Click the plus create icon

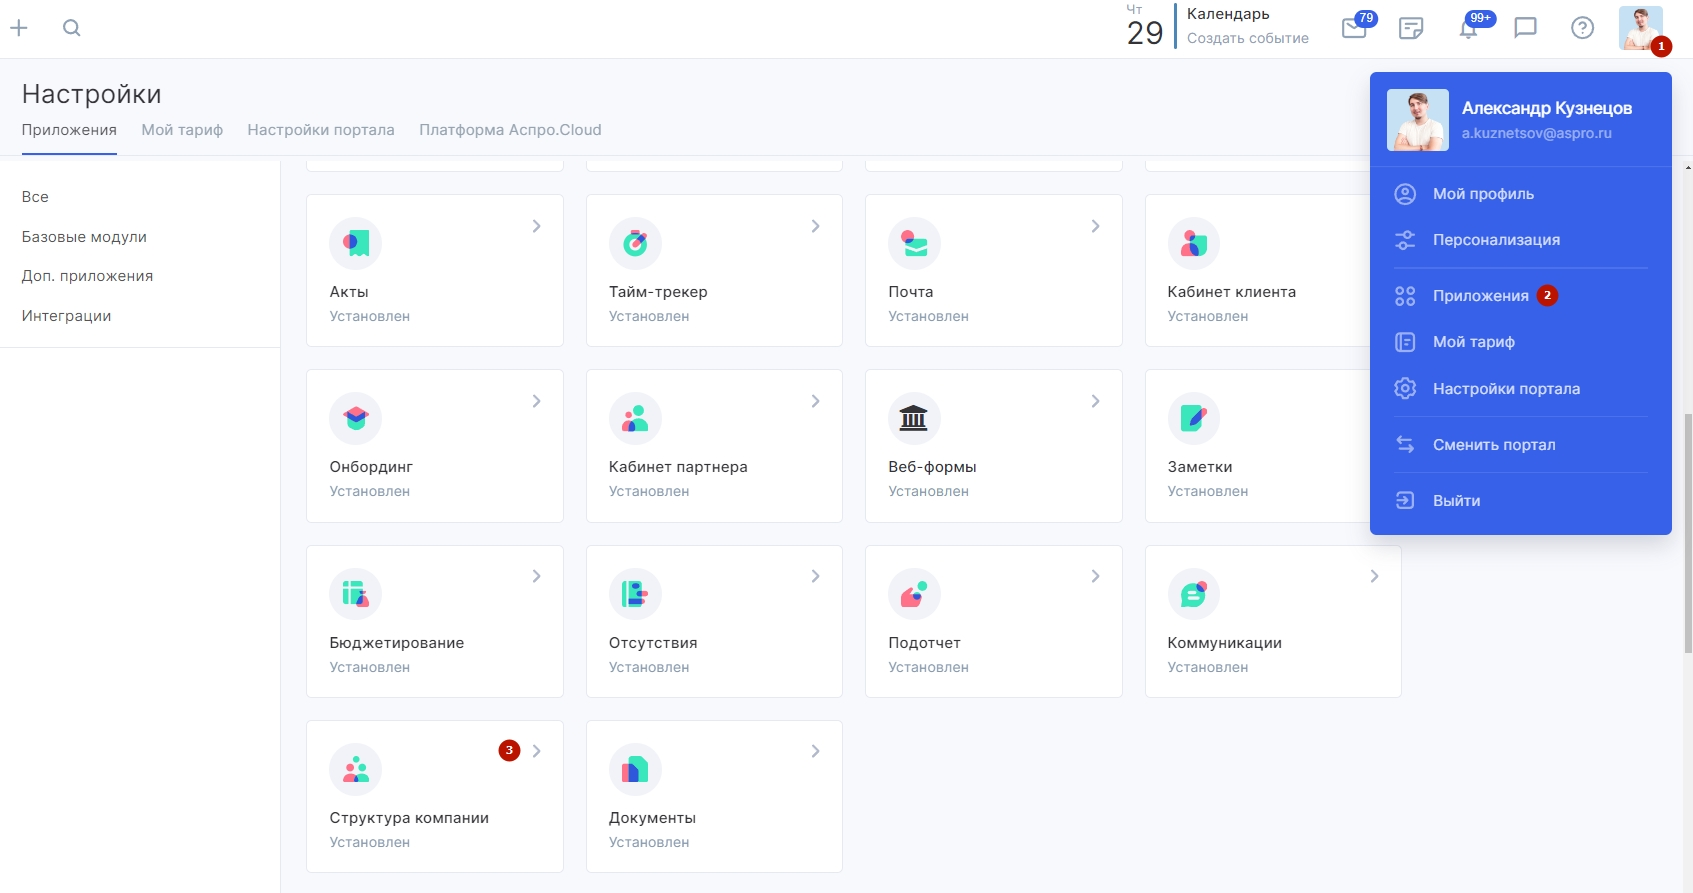(x=19, y=28)
